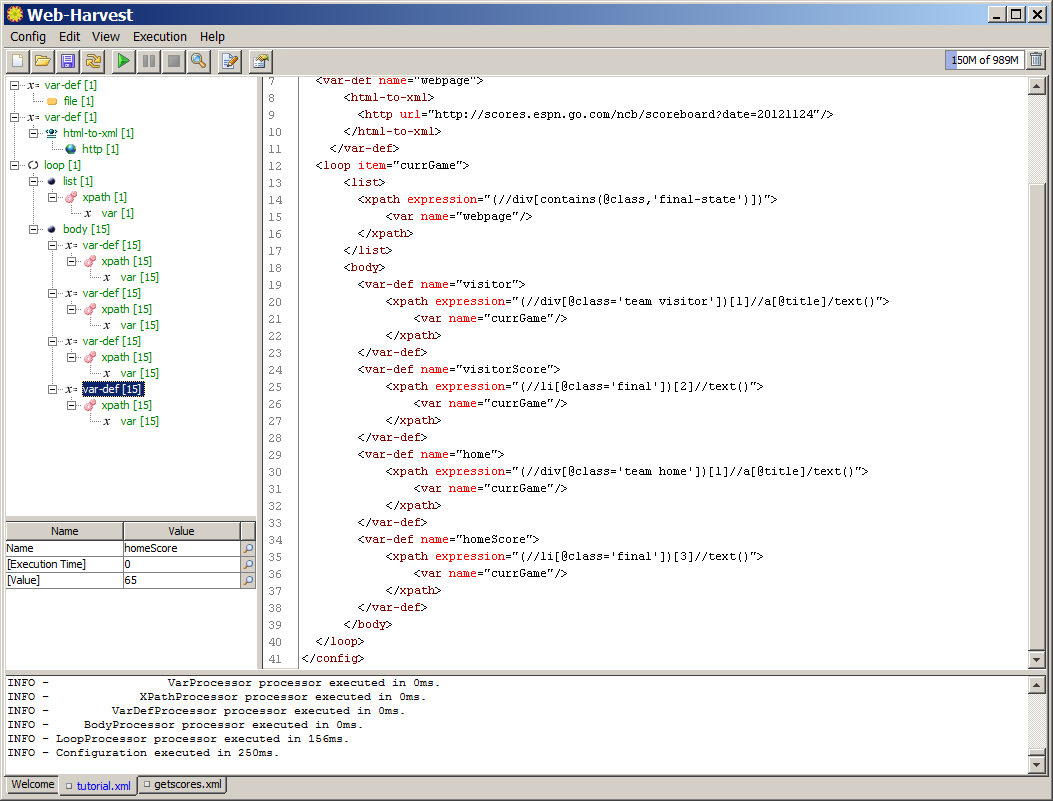Switch to the Welcome tab
This screenshot has height=801, width=1053.
[x=32, y=785]
